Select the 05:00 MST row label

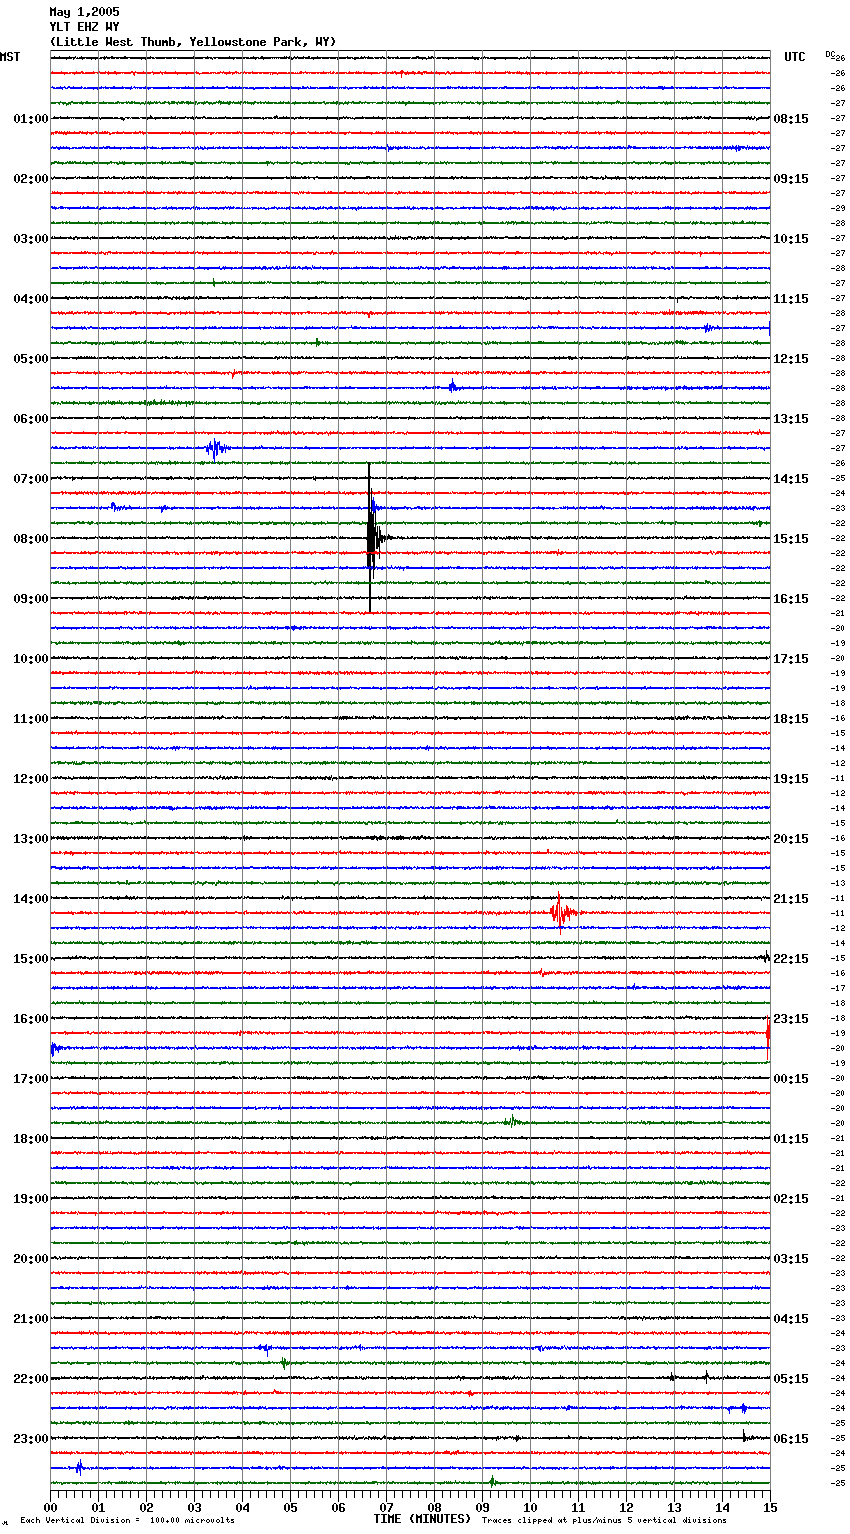click(30, 359)
